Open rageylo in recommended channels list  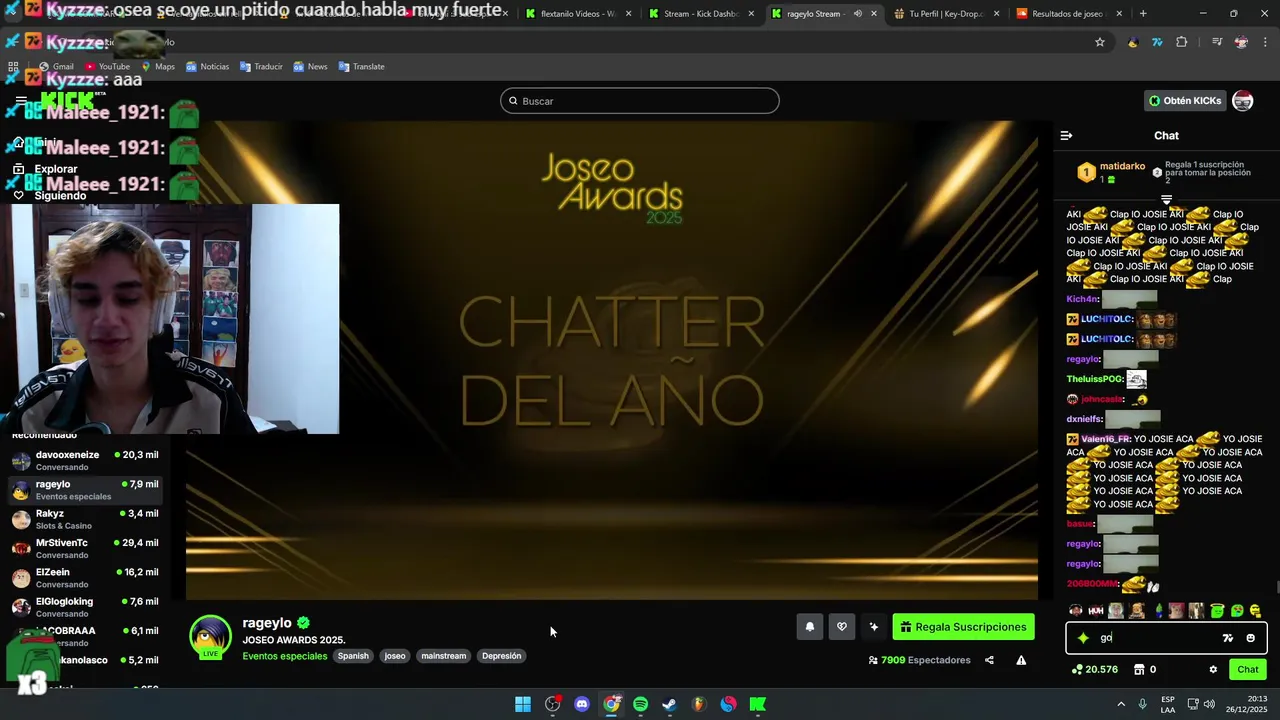[85, 490]
